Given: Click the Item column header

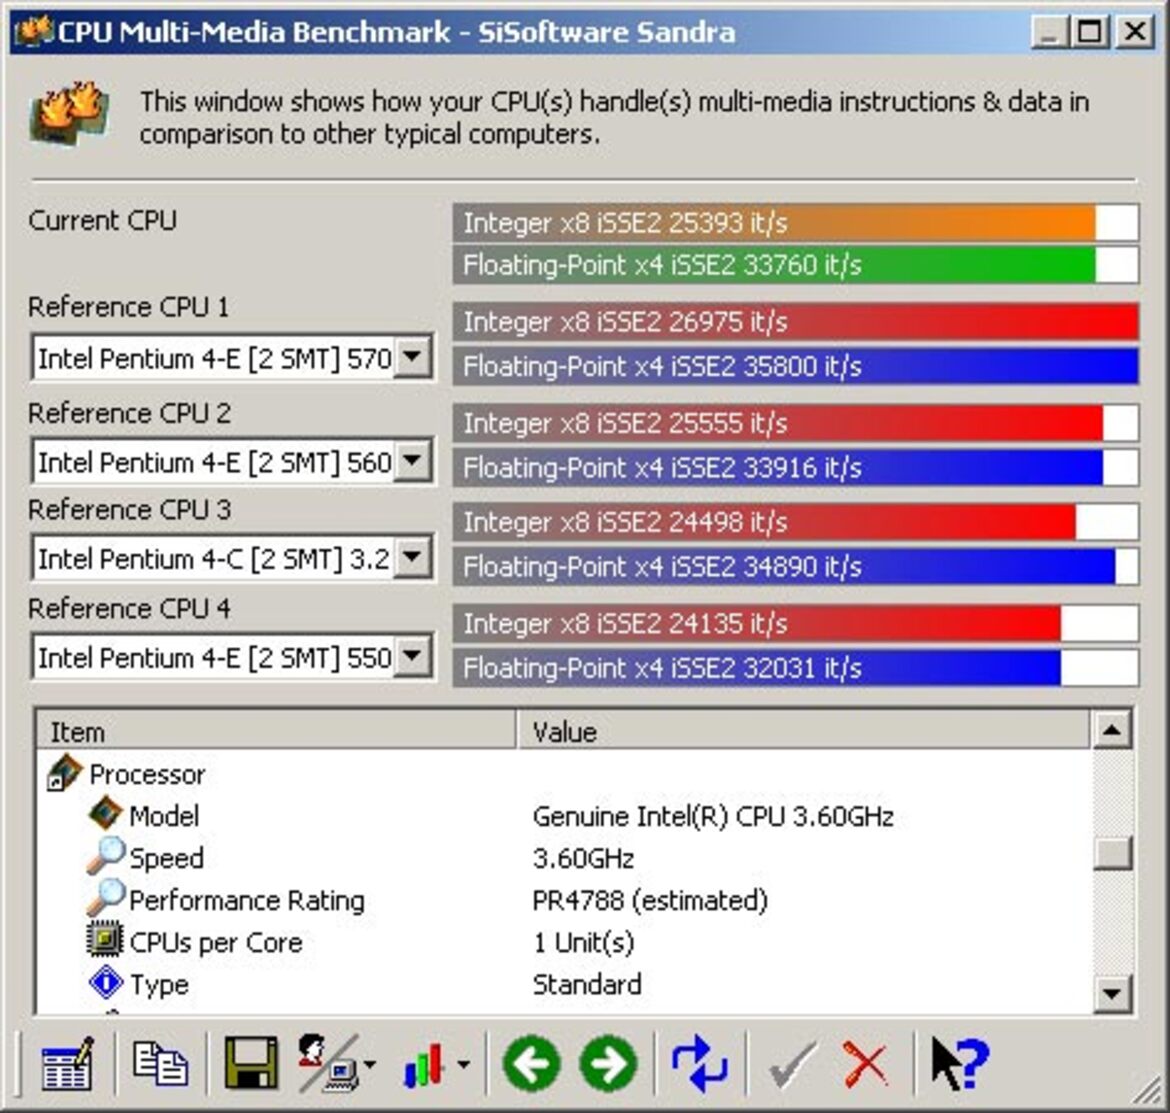Looking at the screenshot, I should click(x=276, y=730).
